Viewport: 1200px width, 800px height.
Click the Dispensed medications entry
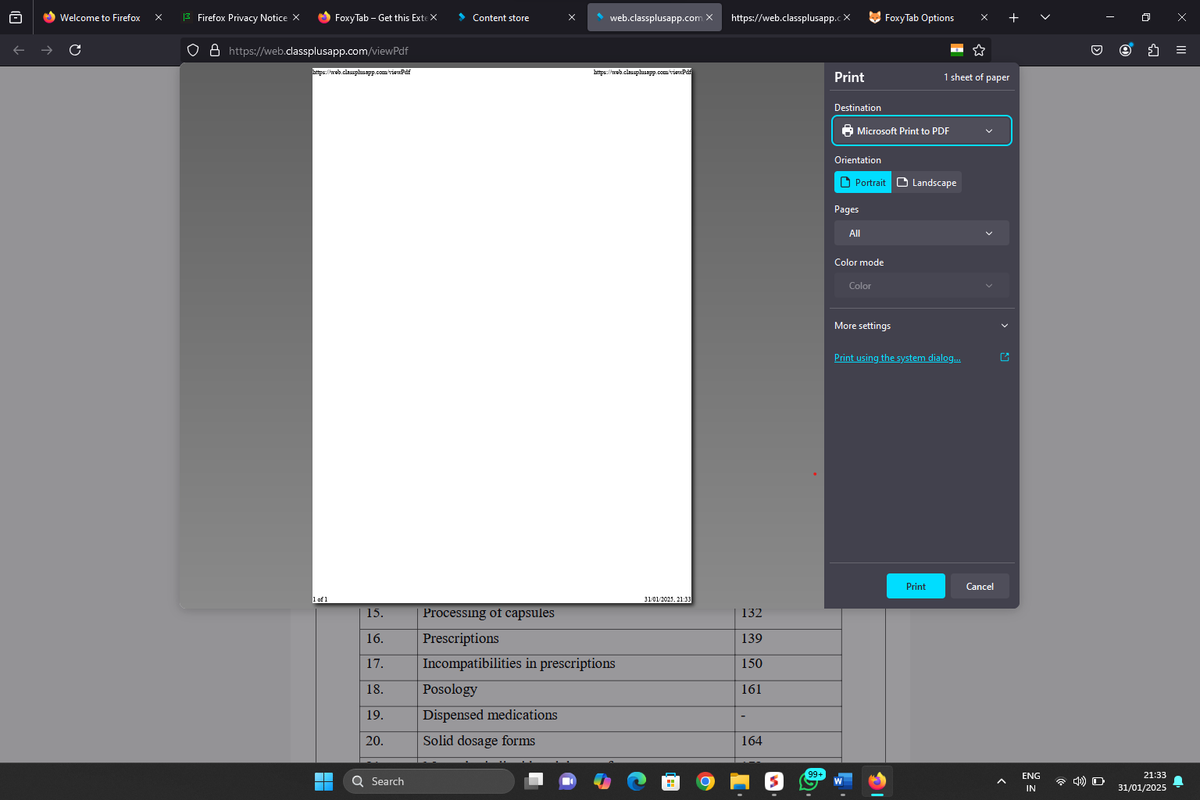[490, 715]
